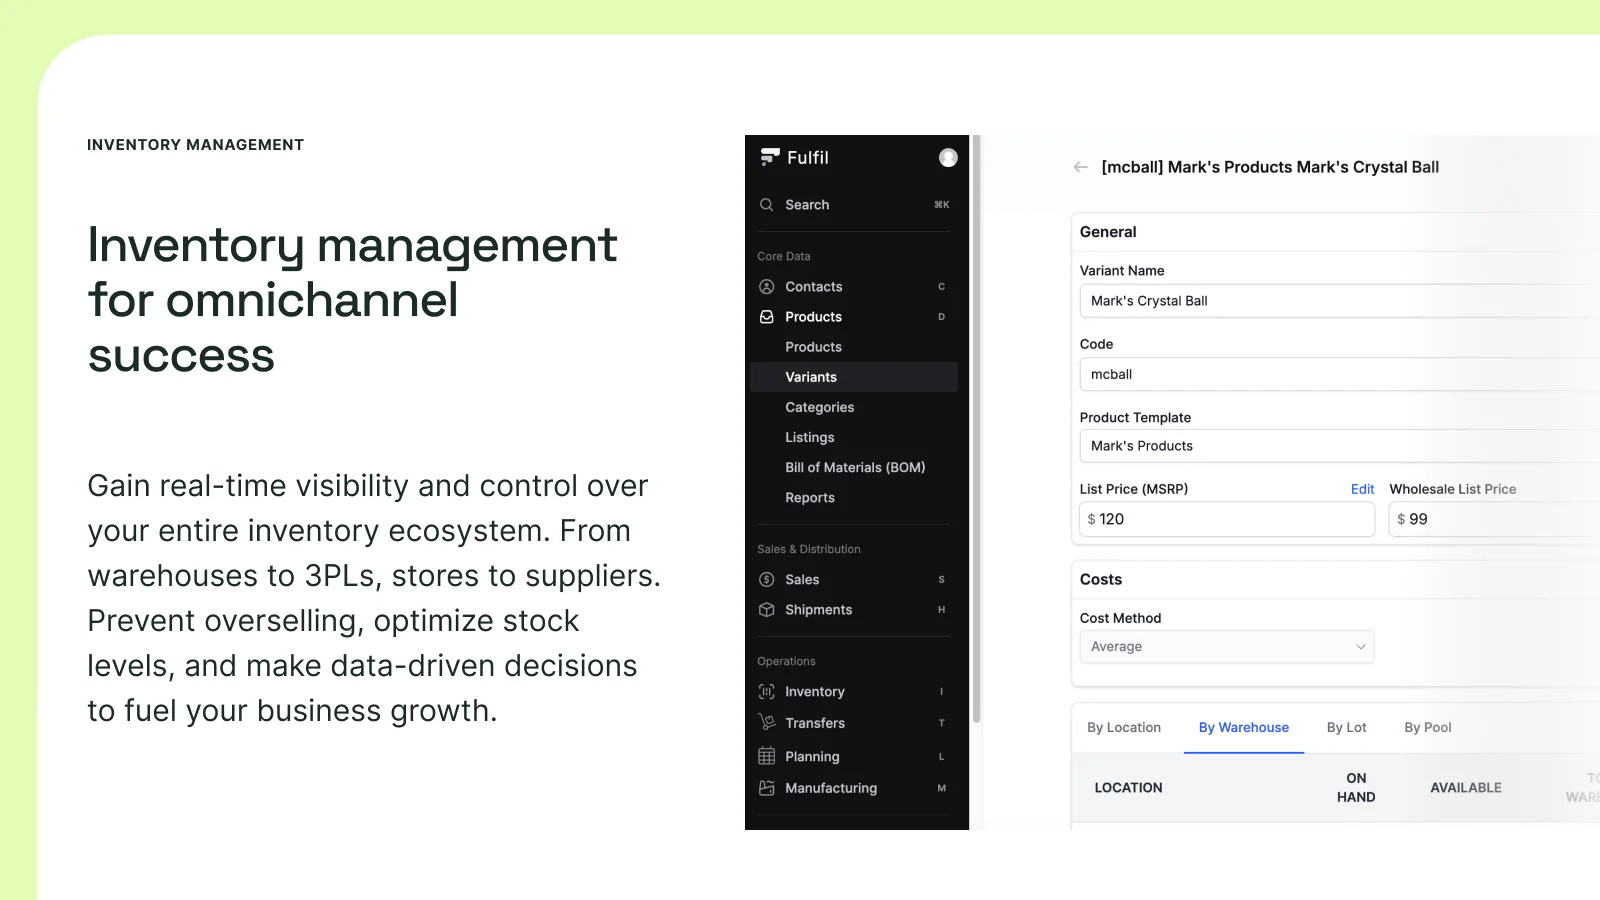Click the Edit link for List Price
Image resolution: width=1600 pixels, height=900 pixels.
tap(1362, 489)
